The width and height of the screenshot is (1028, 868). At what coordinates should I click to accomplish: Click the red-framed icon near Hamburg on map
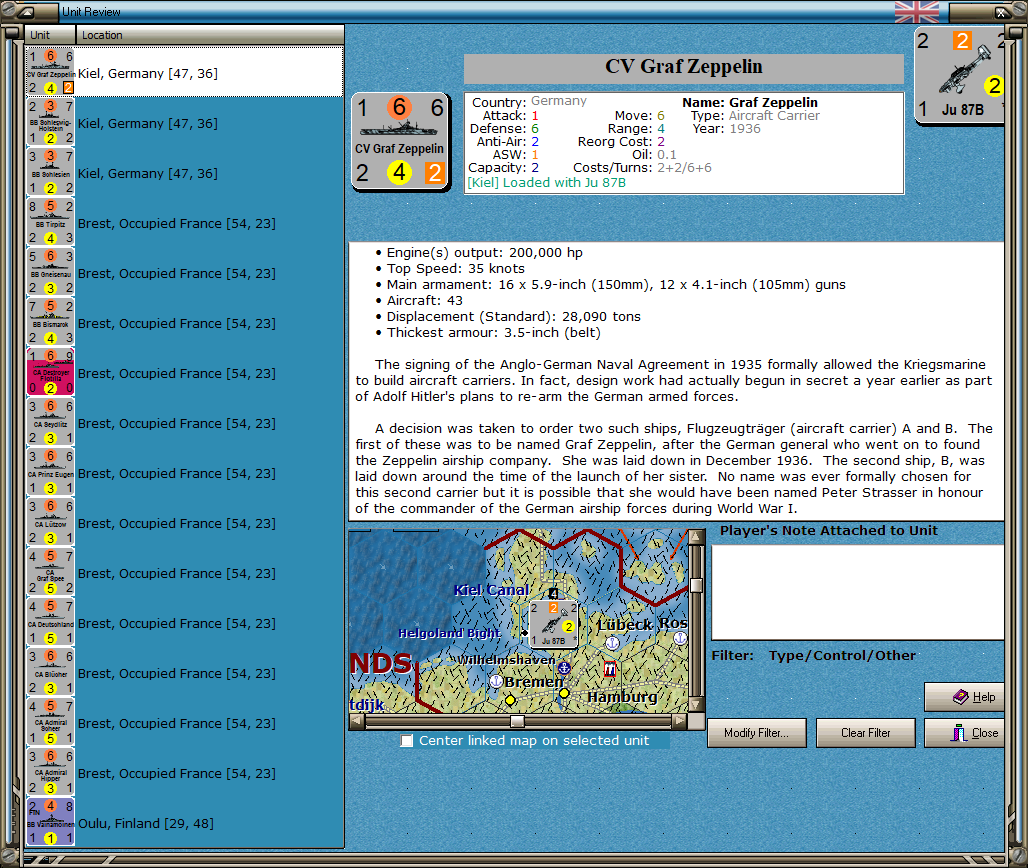click(x=610, y=669)
